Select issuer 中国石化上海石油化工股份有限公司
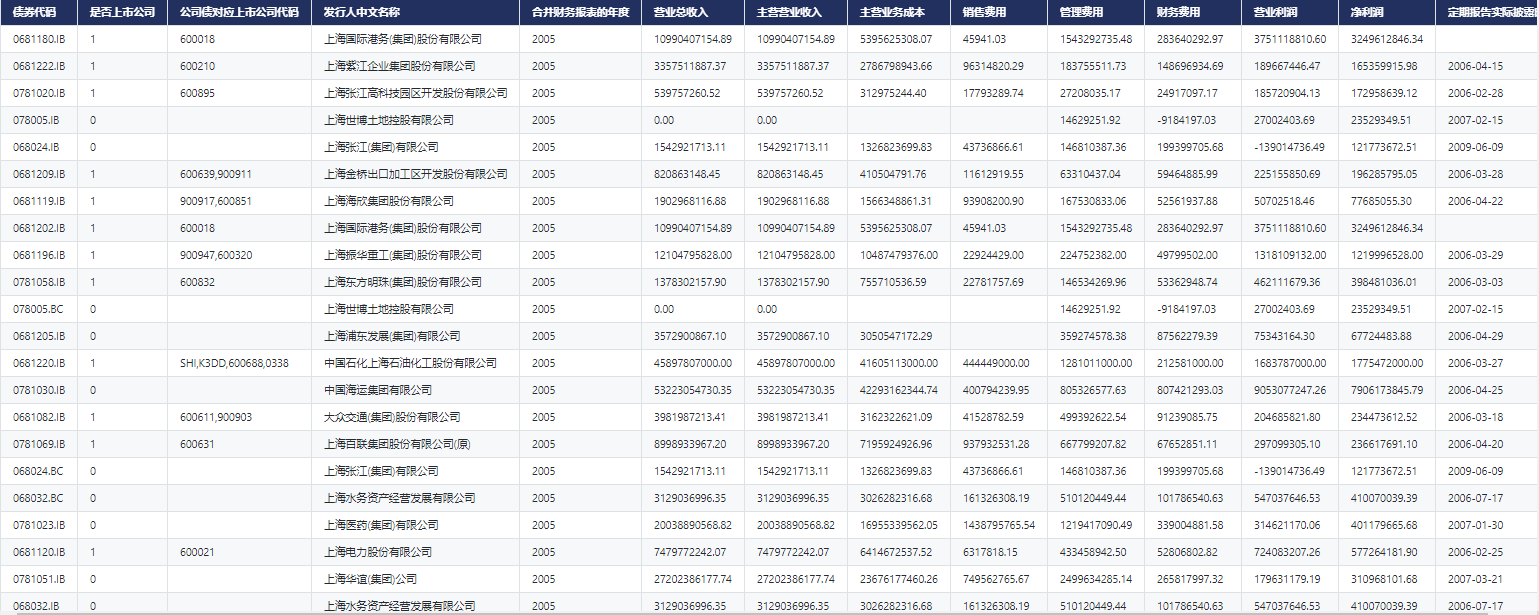 tap(411, 363)
